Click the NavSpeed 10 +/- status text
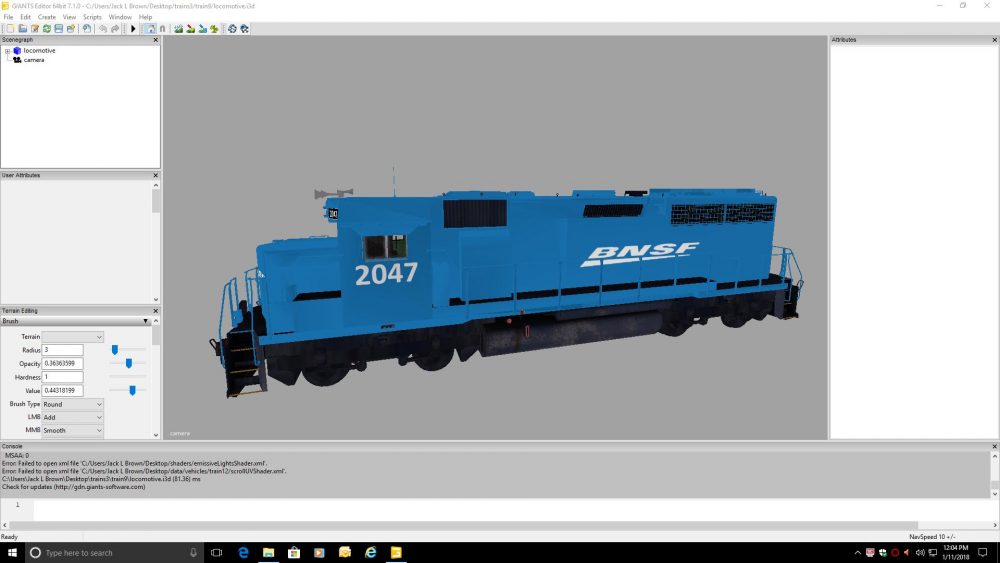The height and width of the screenshot is (563, 1000). [932, 537]
